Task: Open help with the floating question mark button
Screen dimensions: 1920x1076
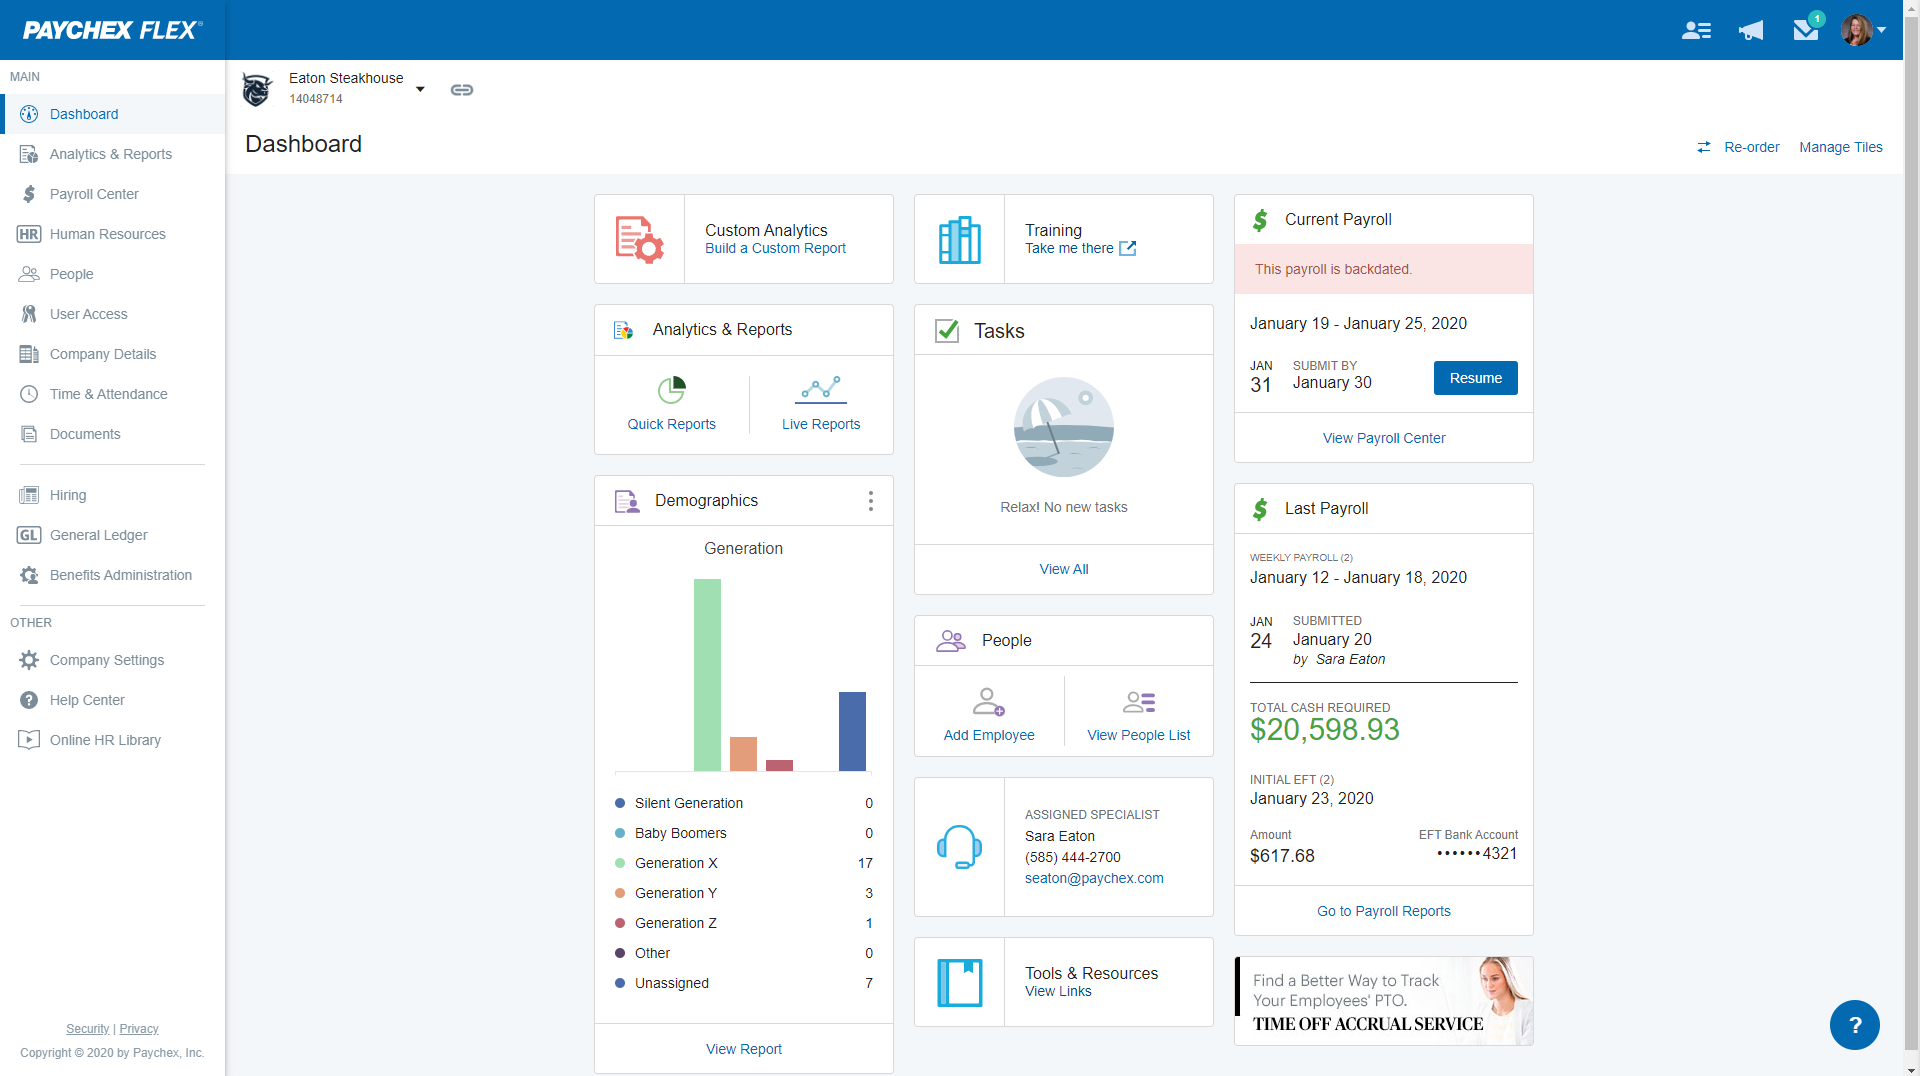Action: (1855, 1025)
